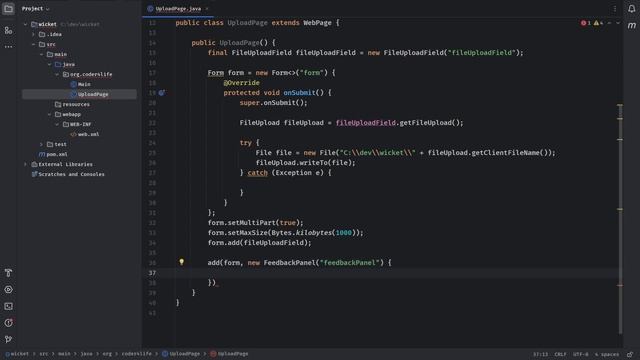Open the Maven tool window icon
The height and width of the screenshot is (360, 640).
[x=631, y=25]
